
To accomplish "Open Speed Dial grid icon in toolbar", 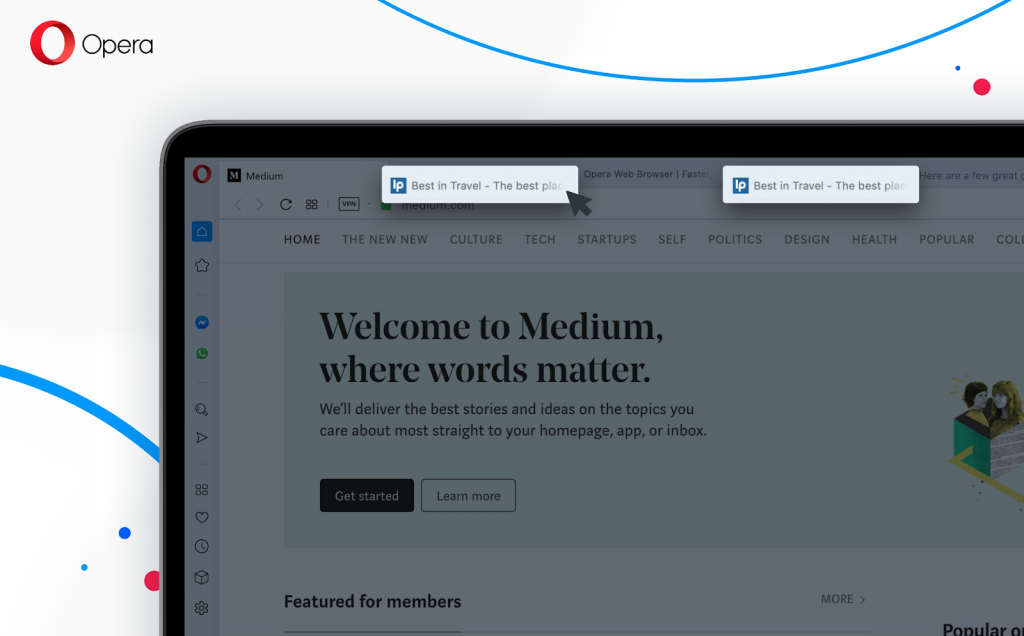I will tap(312, 204).
